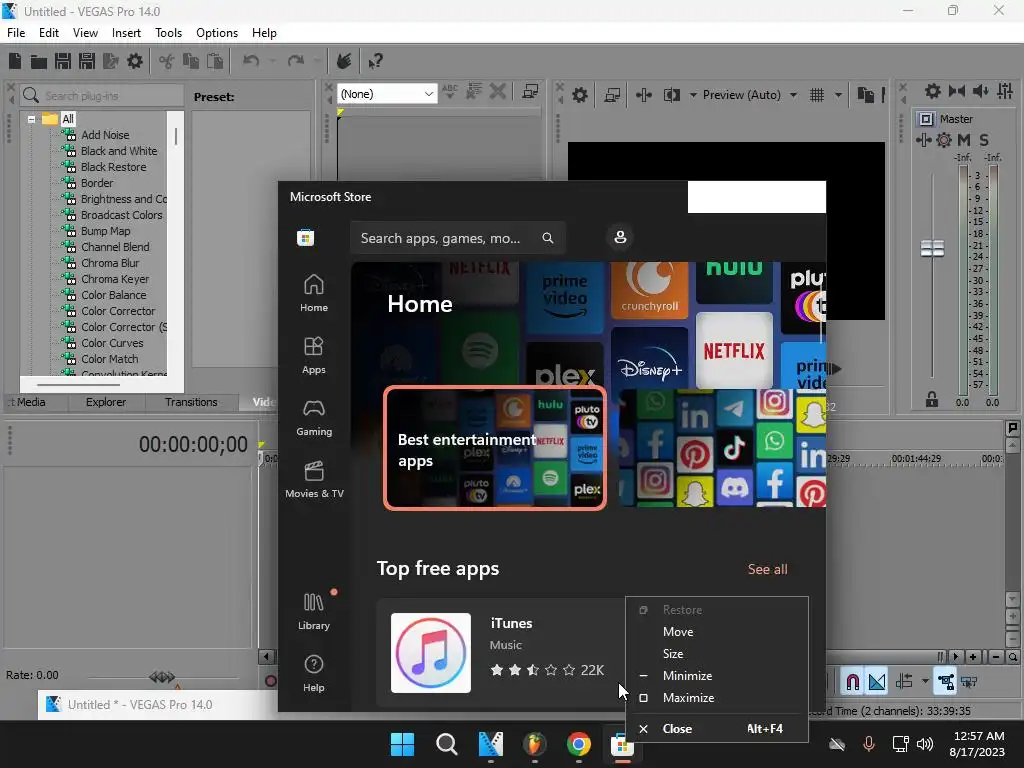Open the Overlays dropdown arrow
This screenshot has width=1024, height=768.
pyautogui.click(x=838, y=95)
